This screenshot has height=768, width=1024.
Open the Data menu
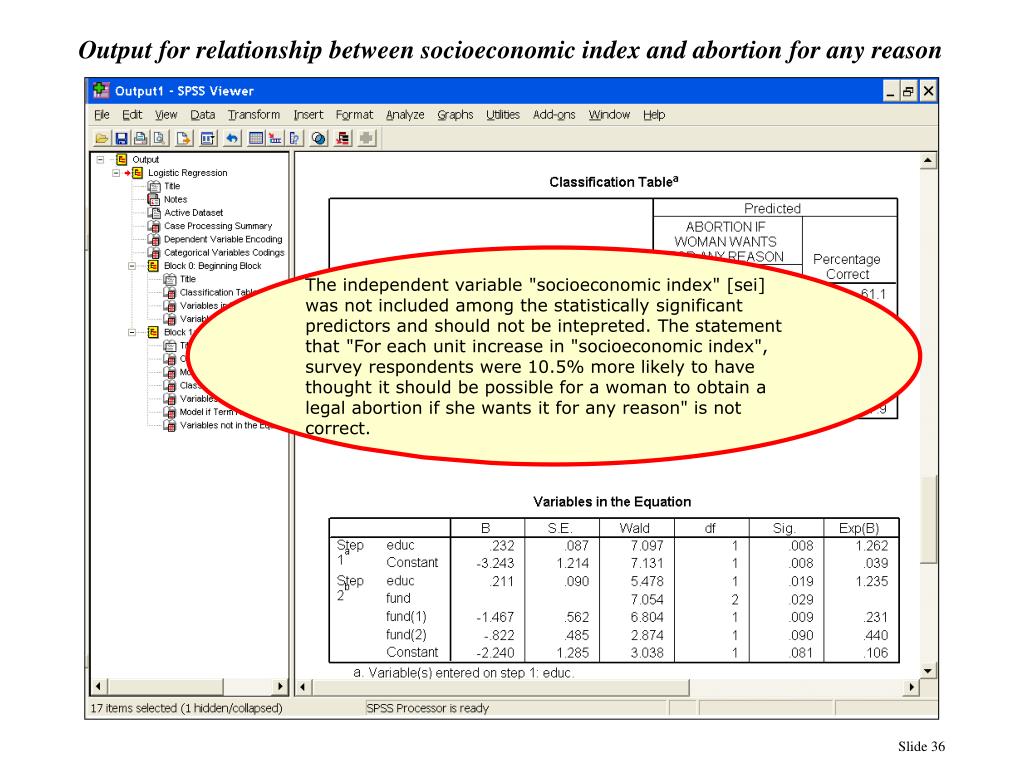point(202,115)
